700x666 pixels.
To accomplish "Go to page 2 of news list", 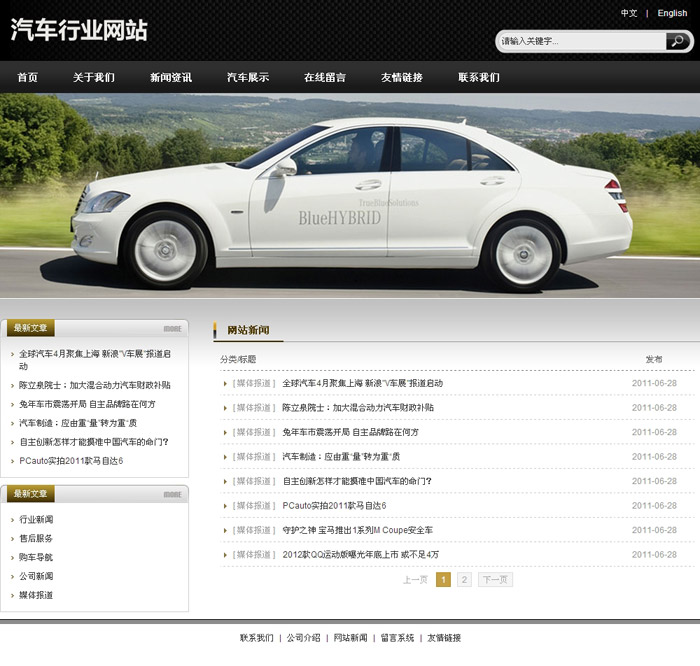I will (x=464, y=579).
